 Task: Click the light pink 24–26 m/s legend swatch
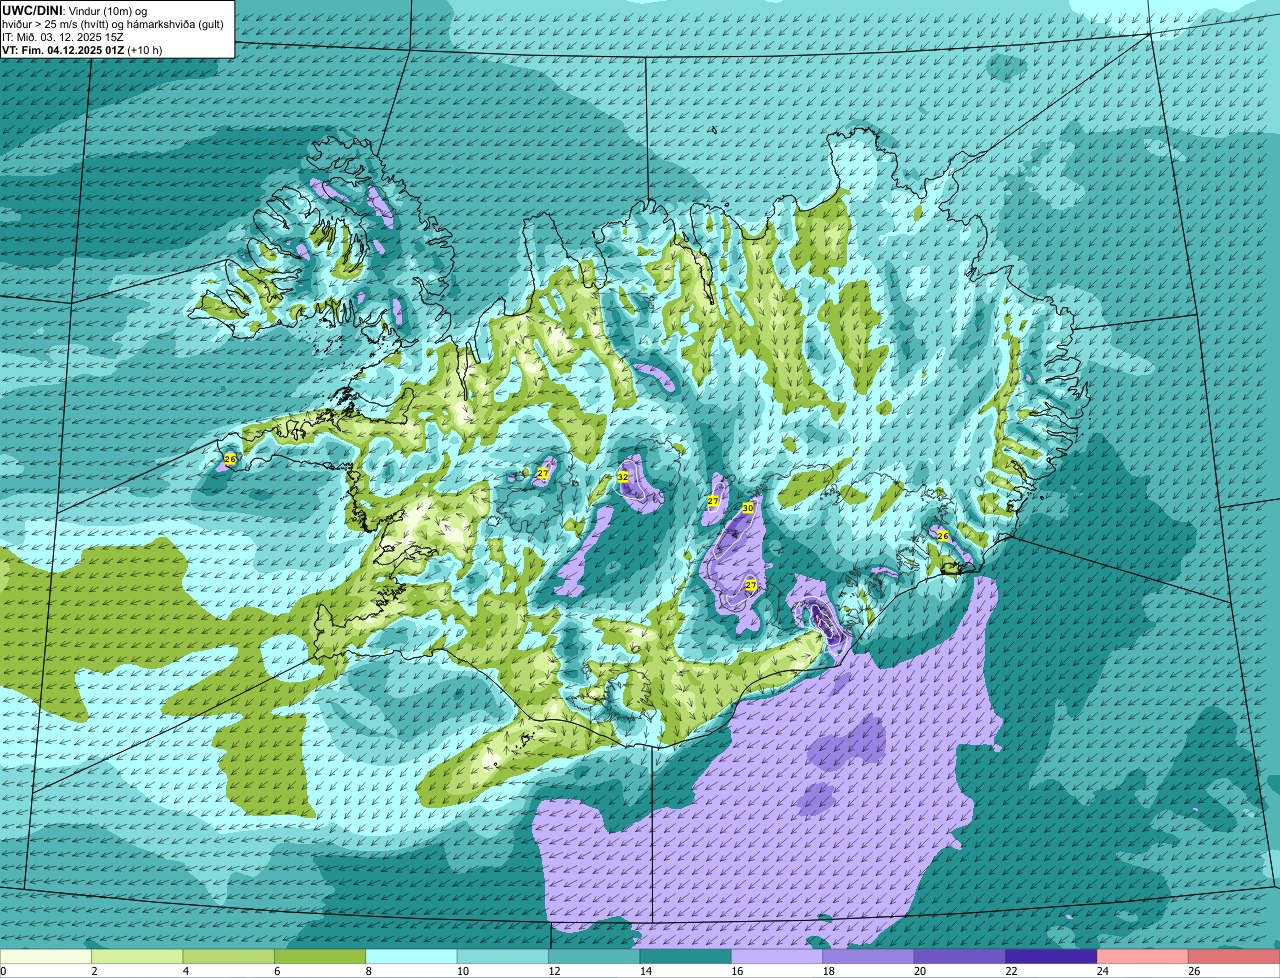pyautogui.click(x=1143, y=956)
